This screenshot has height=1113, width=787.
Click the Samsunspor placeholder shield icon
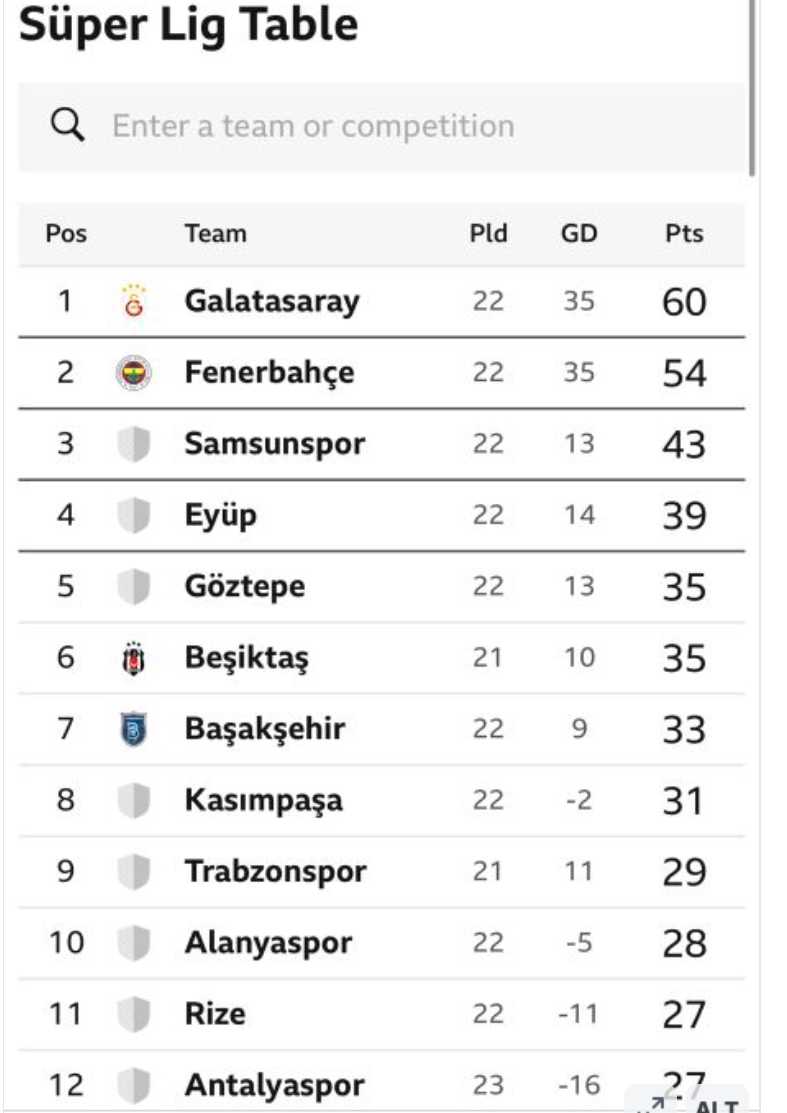[133, 444]
